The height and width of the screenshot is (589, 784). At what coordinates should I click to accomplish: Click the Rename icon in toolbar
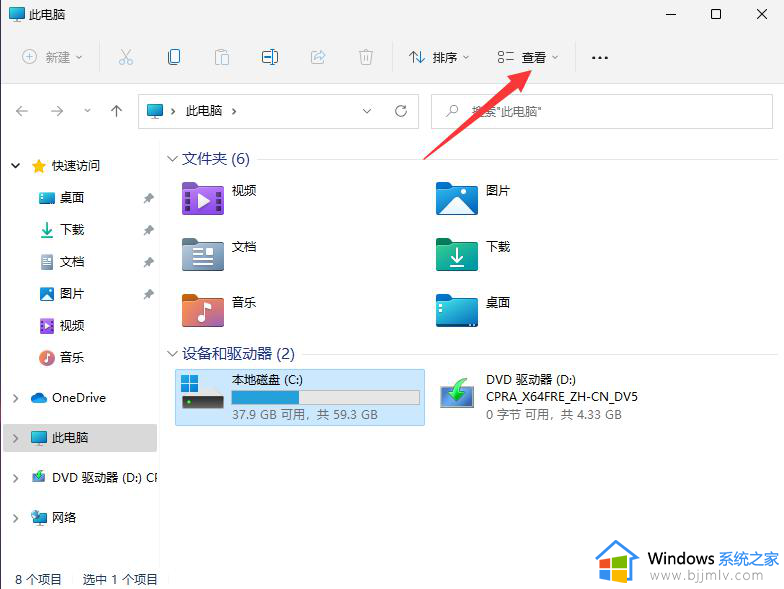click(x=270, y=57)
